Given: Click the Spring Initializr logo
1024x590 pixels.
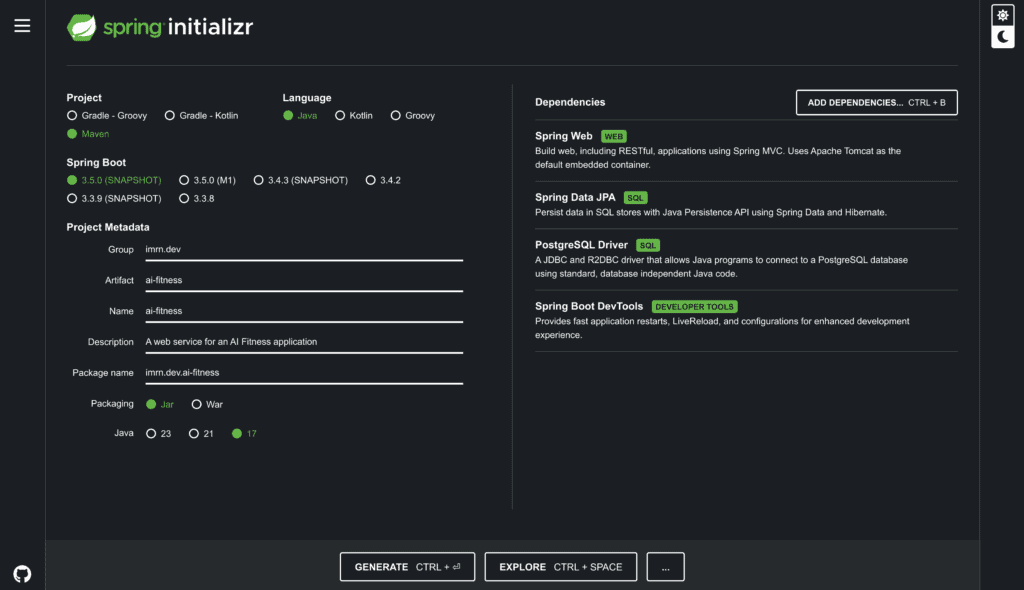Looking at the screenshot, I should pos(159,27).
